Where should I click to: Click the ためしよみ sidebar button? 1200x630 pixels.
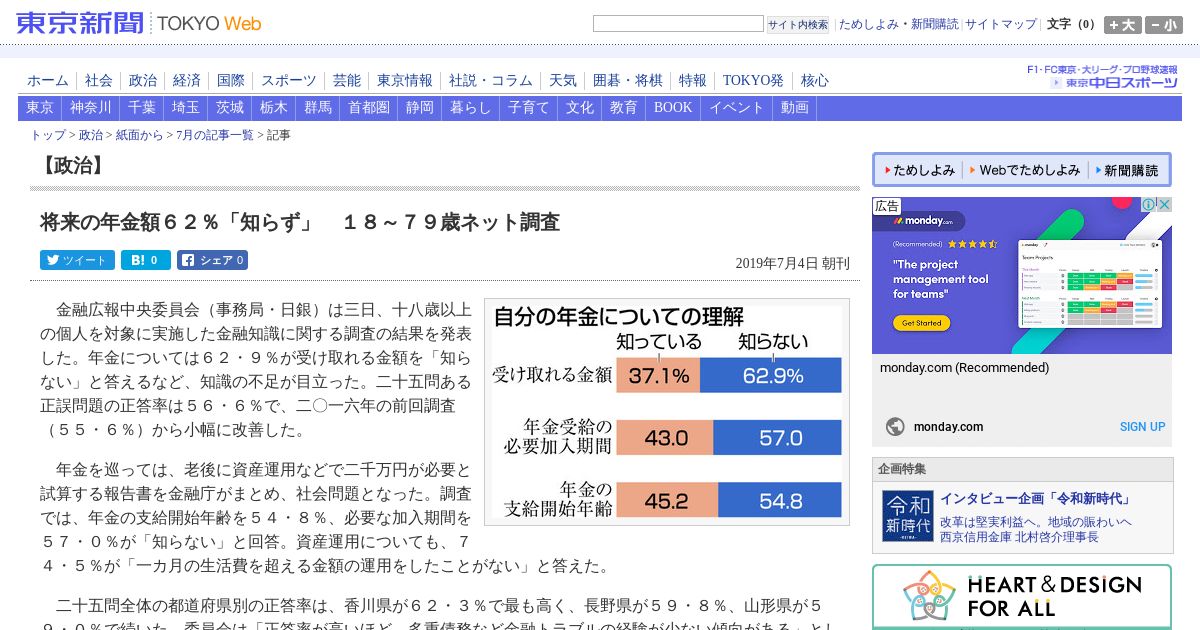918,170
